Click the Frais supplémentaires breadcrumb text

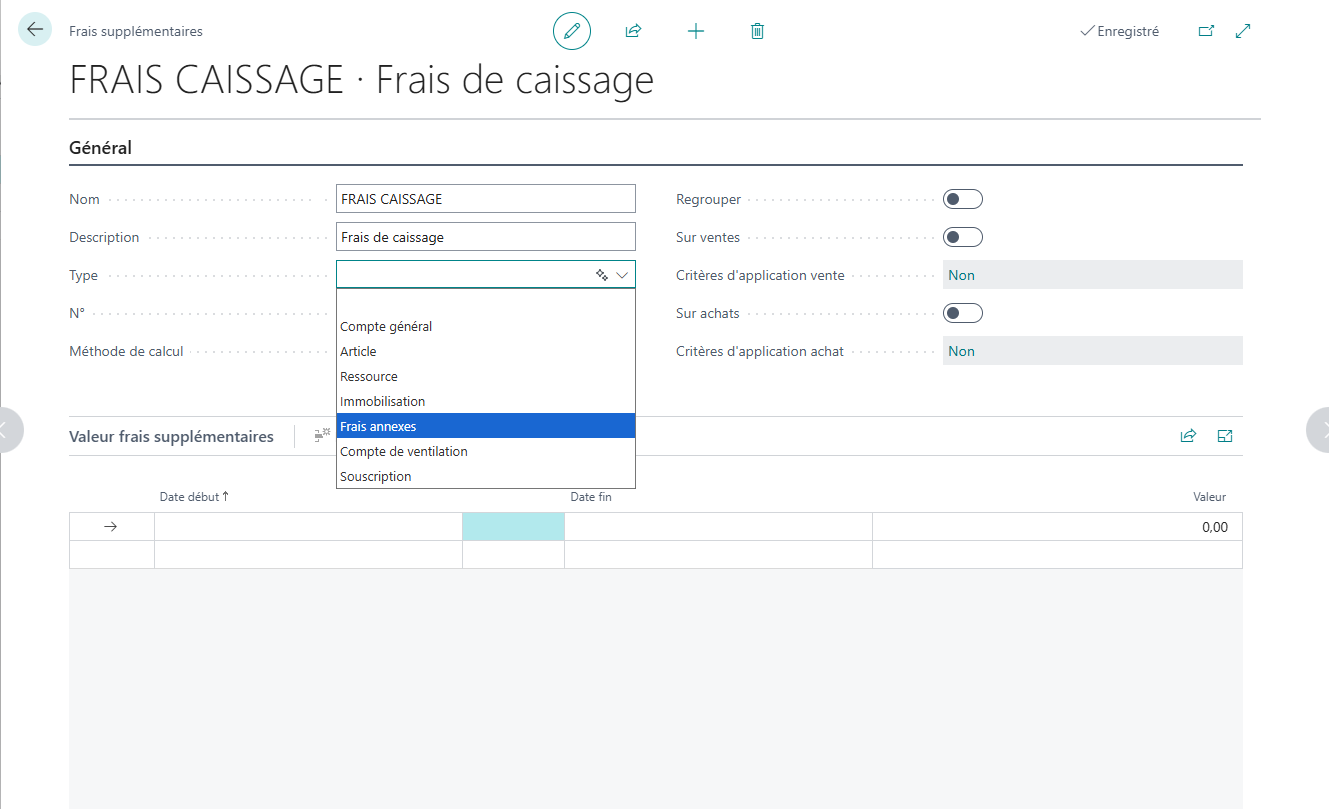pyautogui.click(x=136, y=31)
